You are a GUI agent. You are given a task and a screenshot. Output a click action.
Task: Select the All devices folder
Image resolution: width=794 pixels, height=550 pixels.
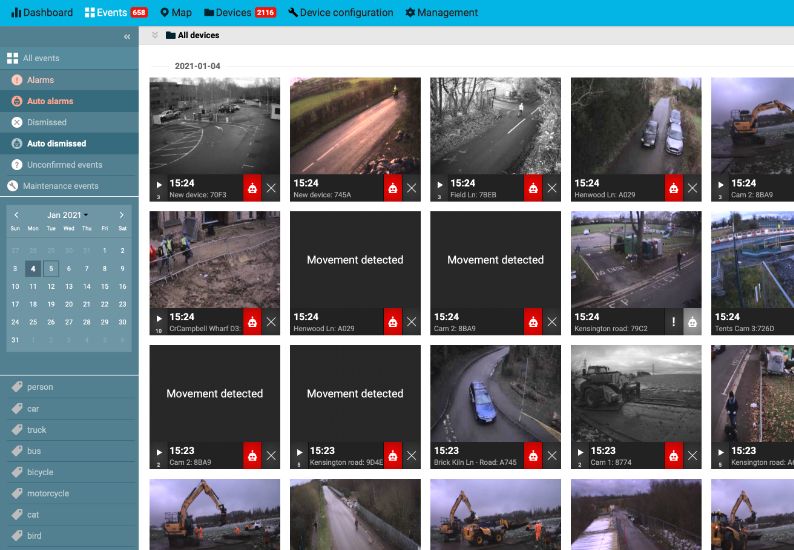192,35
